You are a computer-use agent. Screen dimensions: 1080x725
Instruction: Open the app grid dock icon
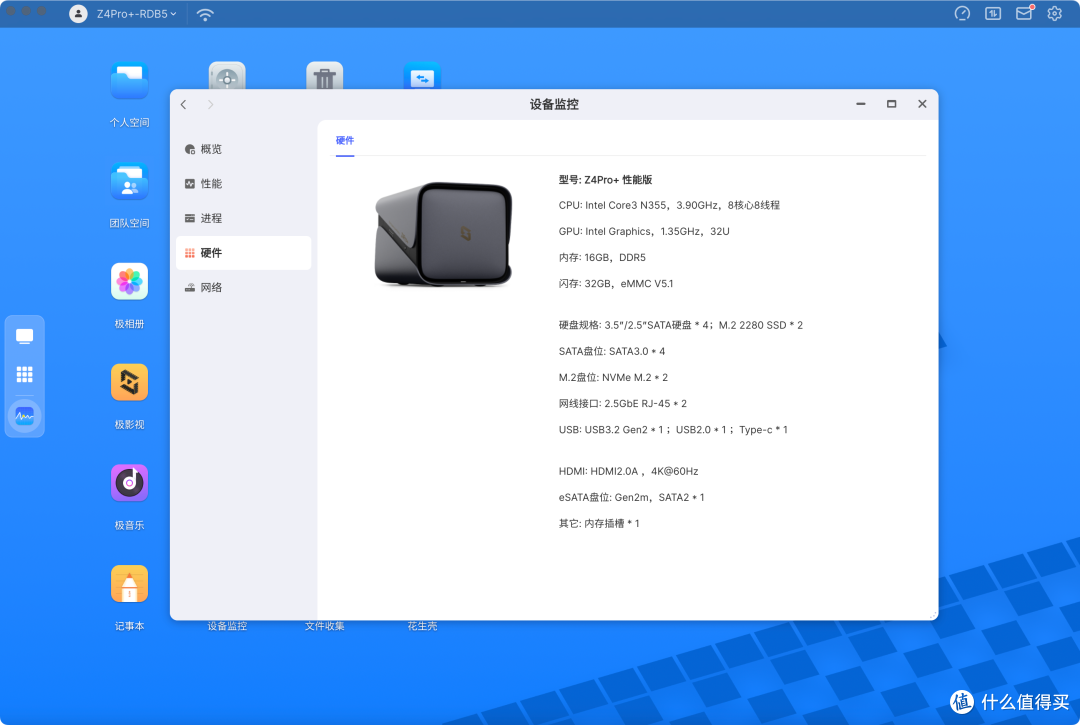[x=25, y=374]
